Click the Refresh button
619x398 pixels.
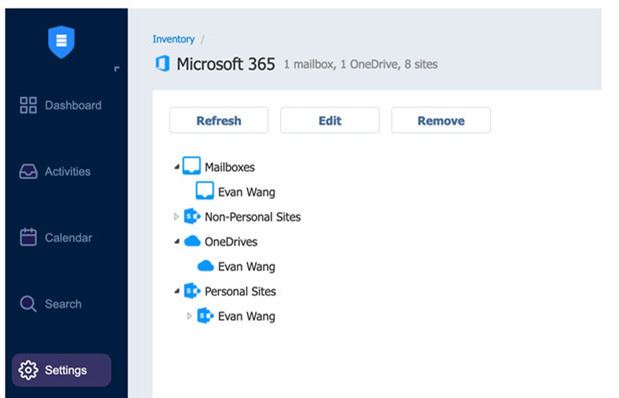[x=219, y=120]
